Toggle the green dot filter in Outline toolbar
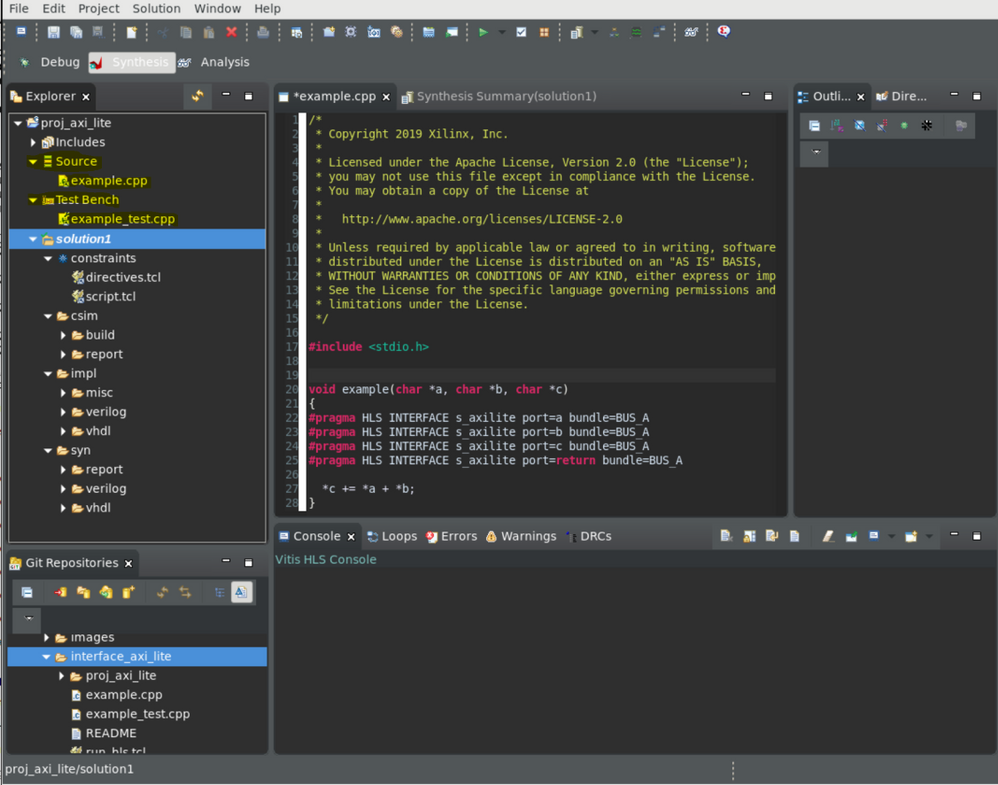 tap(904, 126)
